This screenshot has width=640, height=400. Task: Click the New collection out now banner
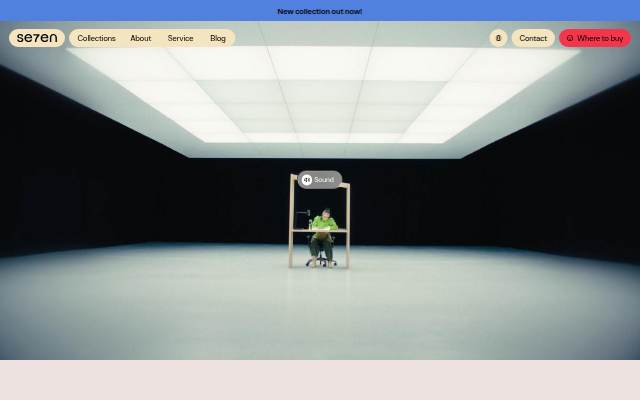320,11
